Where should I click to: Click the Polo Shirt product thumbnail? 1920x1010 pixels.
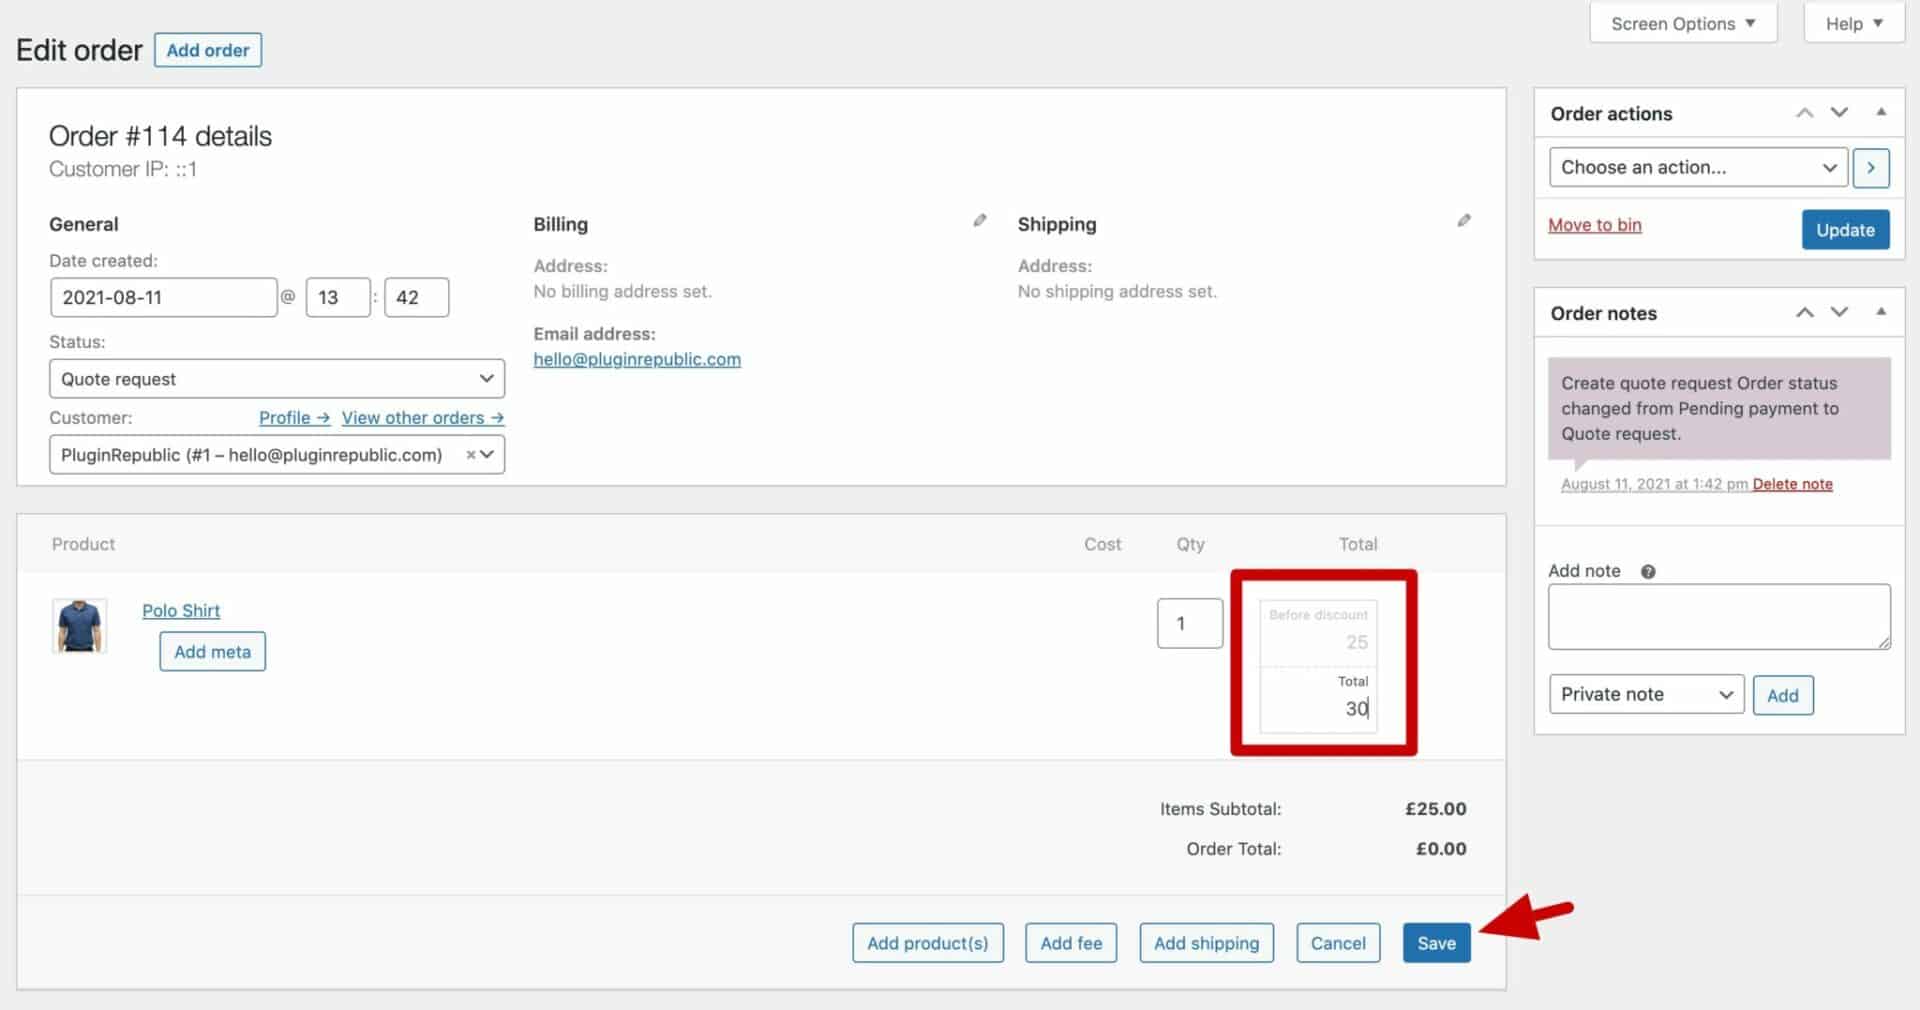80,626
